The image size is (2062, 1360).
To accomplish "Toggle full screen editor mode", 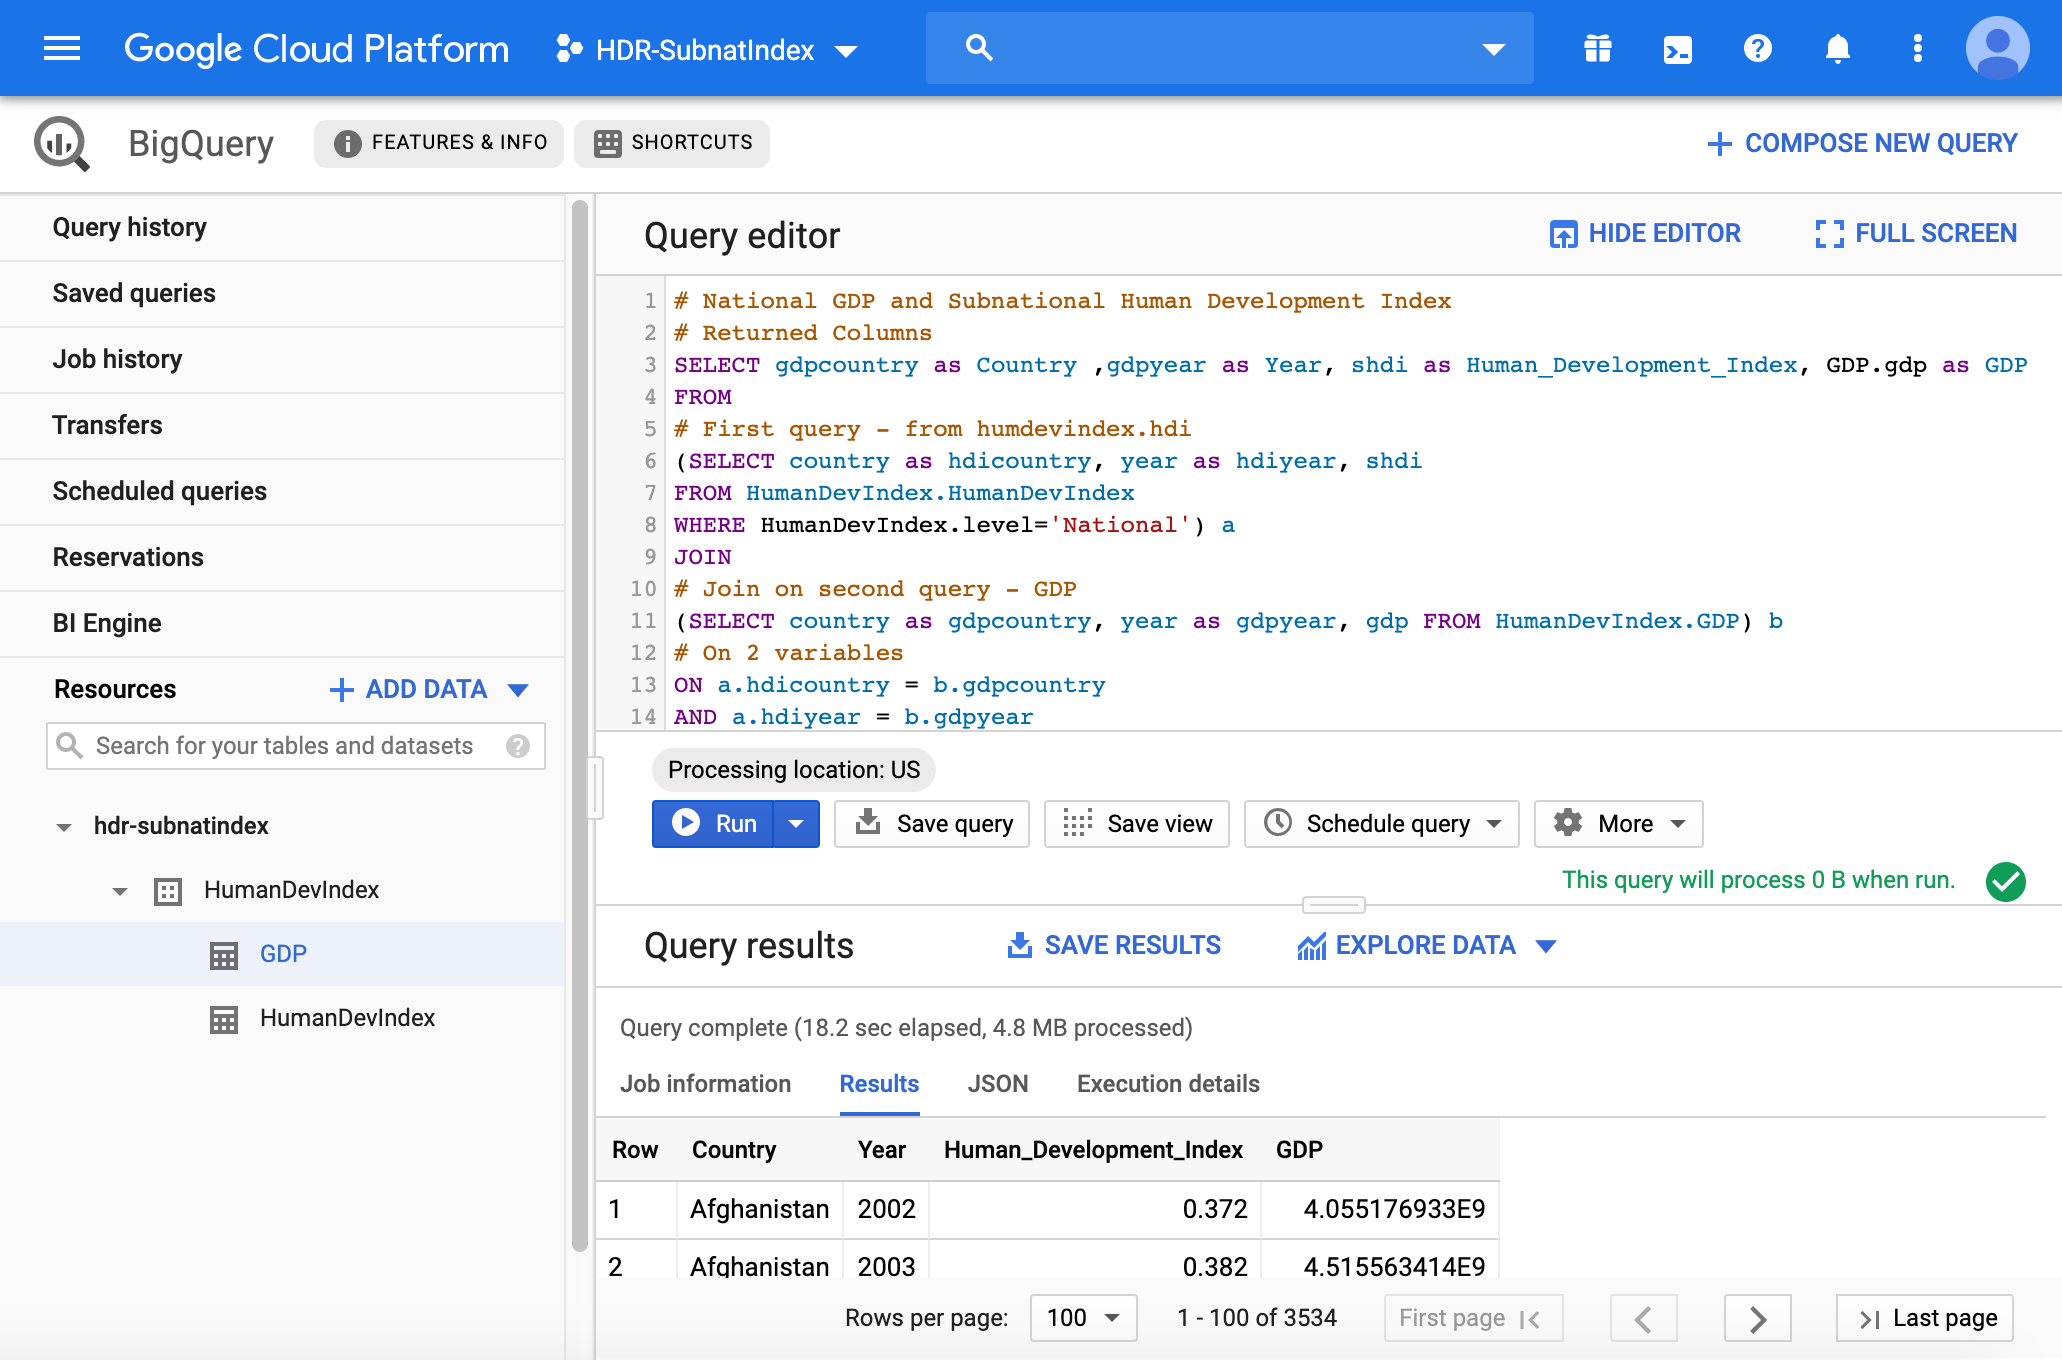I will 1916,234.
